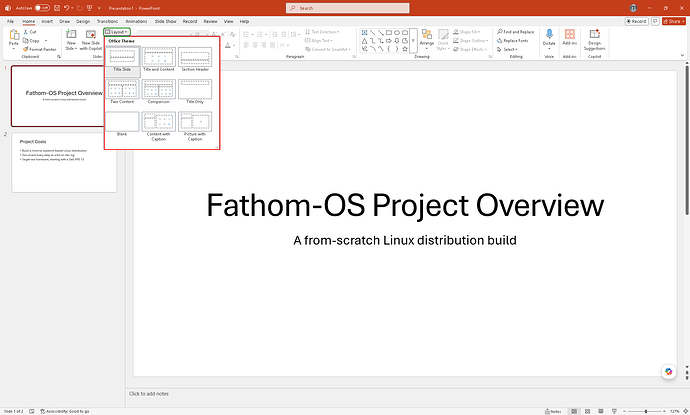Expand the shapes gallery More arrow
Screen dimensions: 690x415
[413, 40]
